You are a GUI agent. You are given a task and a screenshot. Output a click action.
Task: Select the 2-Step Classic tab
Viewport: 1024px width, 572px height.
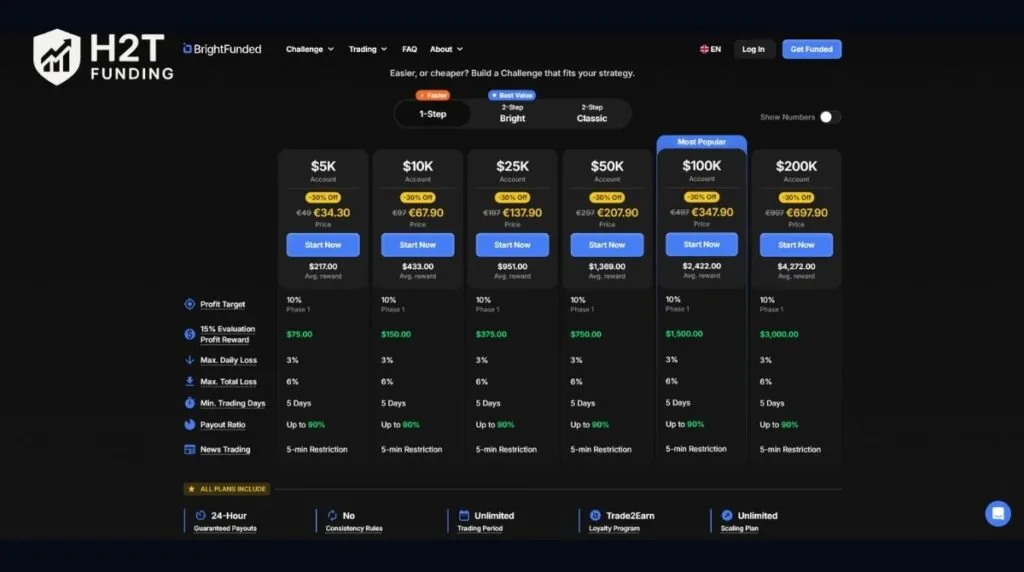tap(592, 114)
